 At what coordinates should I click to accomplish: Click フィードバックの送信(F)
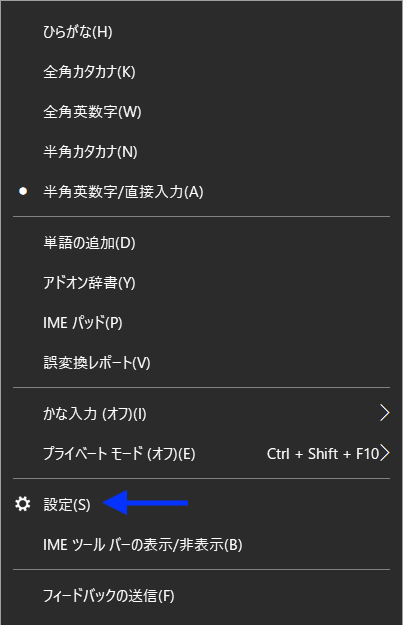201,596
